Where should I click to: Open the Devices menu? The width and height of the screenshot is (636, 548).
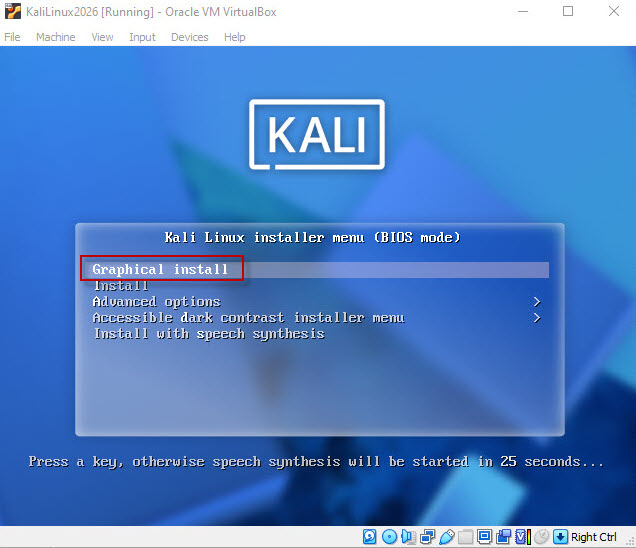[189, 37]
